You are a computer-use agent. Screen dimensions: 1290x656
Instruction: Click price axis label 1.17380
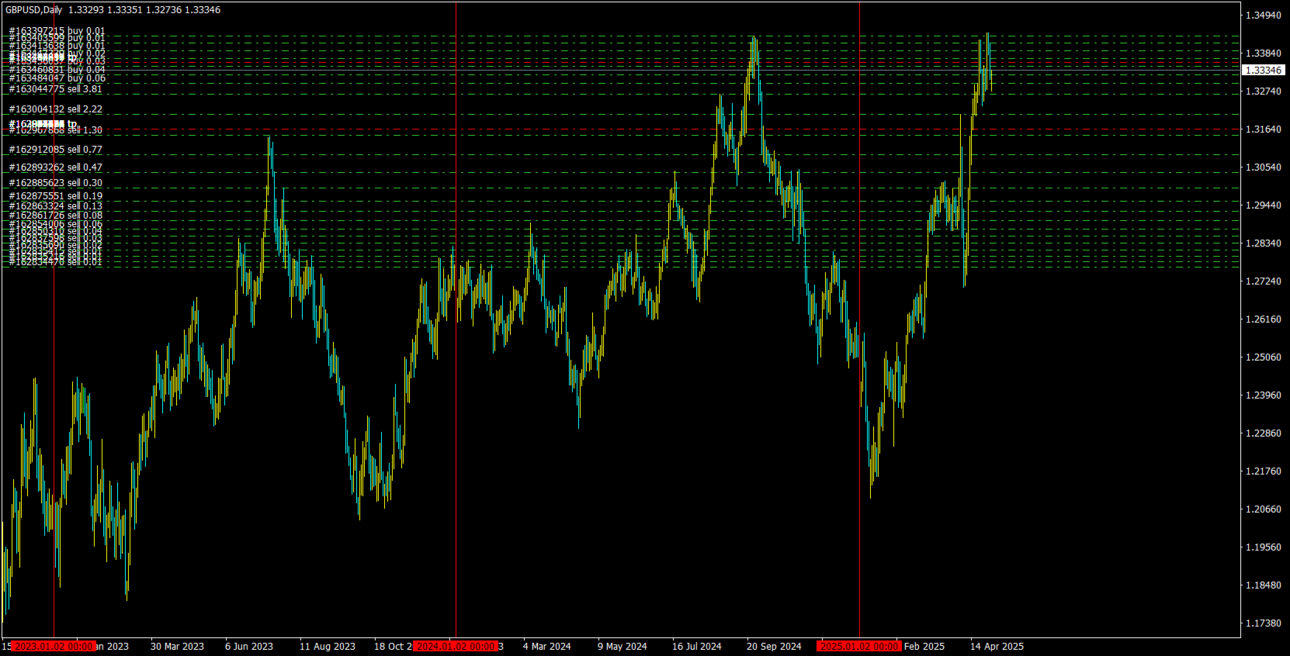[x=1265, y=623]
